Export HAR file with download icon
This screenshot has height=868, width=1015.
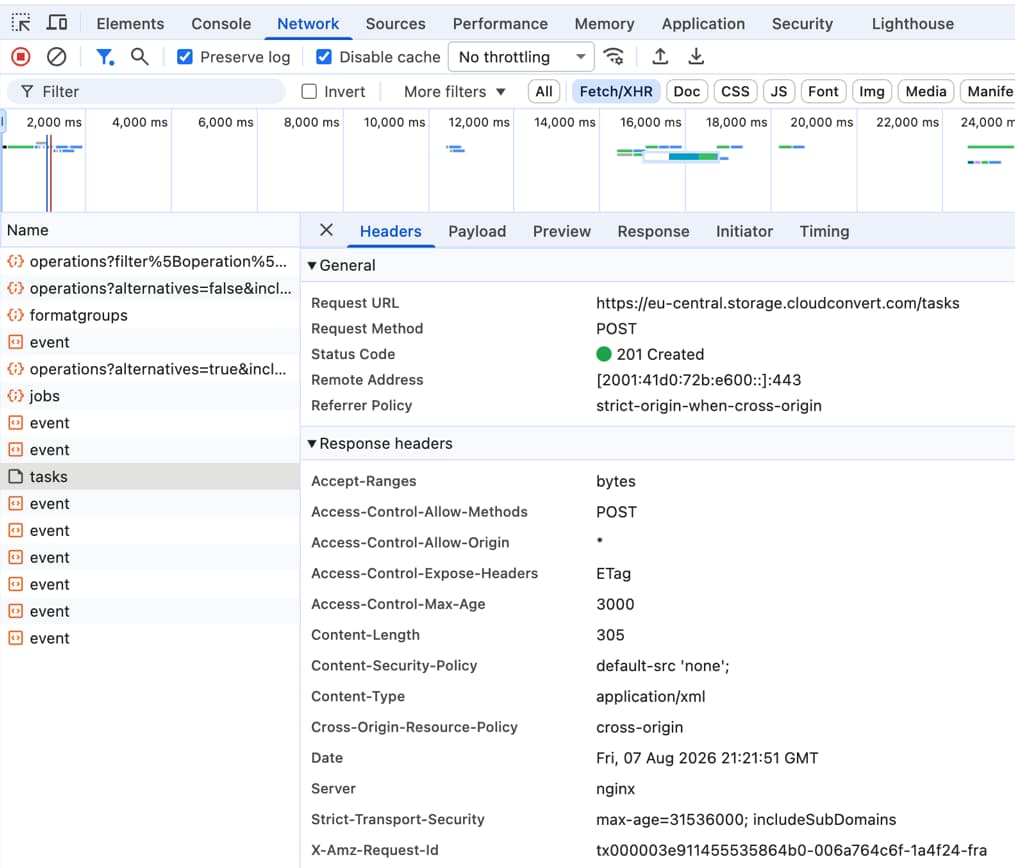click(x=696, y=57)
